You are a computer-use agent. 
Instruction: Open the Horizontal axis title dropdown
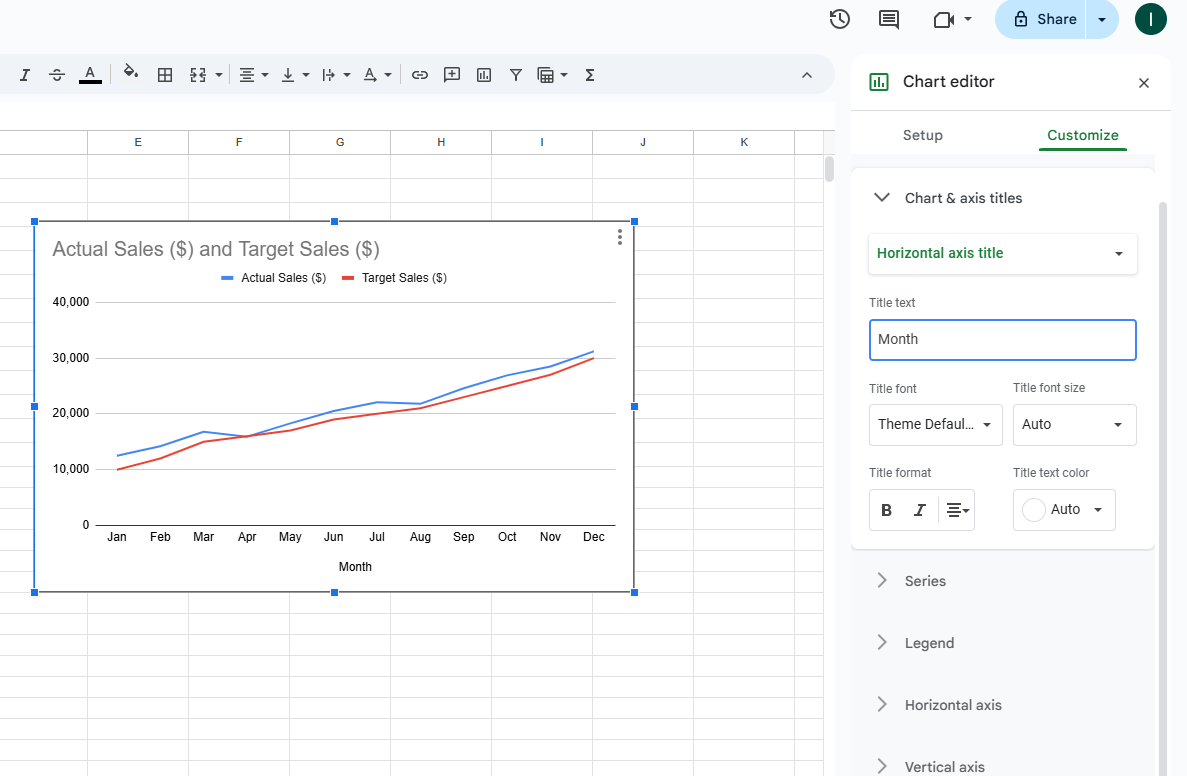click(1002, 254)
